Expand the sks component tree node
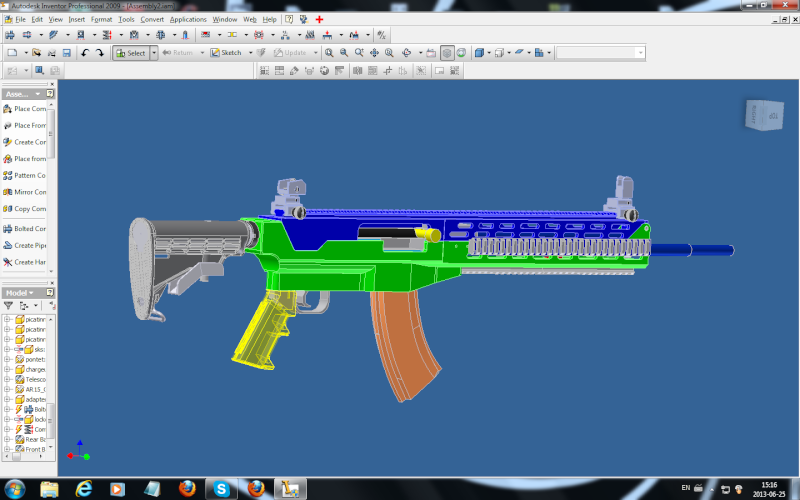This screenshot has height=500, width=800. click(x=7, y=349)
